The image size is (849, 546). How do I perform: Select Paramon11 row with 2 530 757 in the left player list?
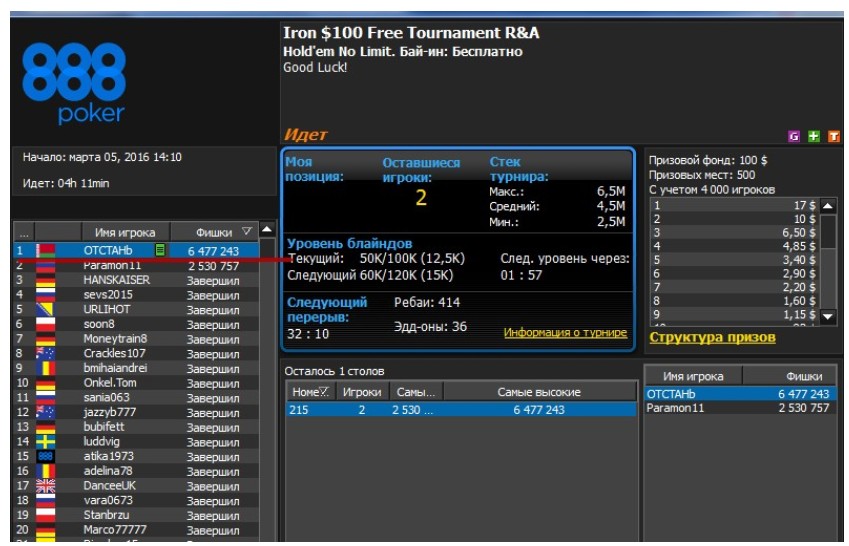tap(136, 266)
